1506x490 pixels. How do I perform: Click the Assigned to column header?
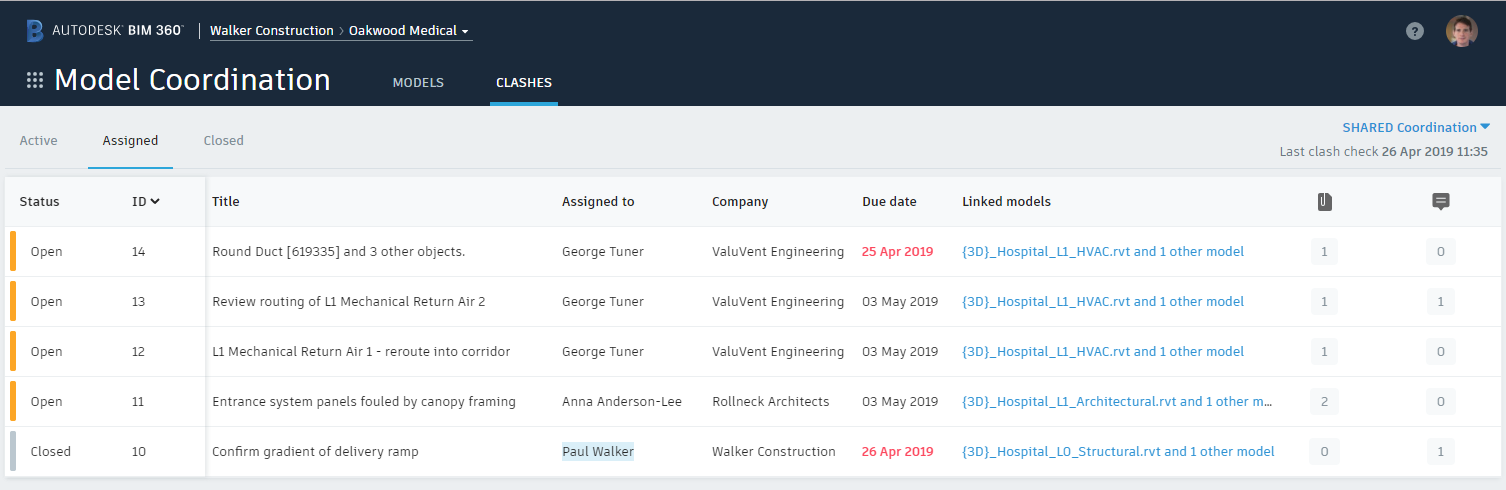click(598, 201)
